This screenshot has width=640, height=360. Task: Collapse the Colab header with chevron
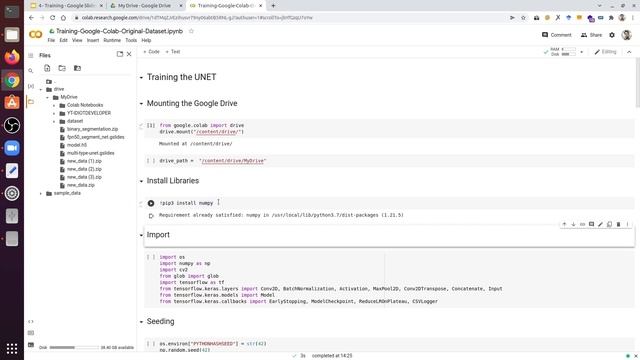tap(629, 52)
